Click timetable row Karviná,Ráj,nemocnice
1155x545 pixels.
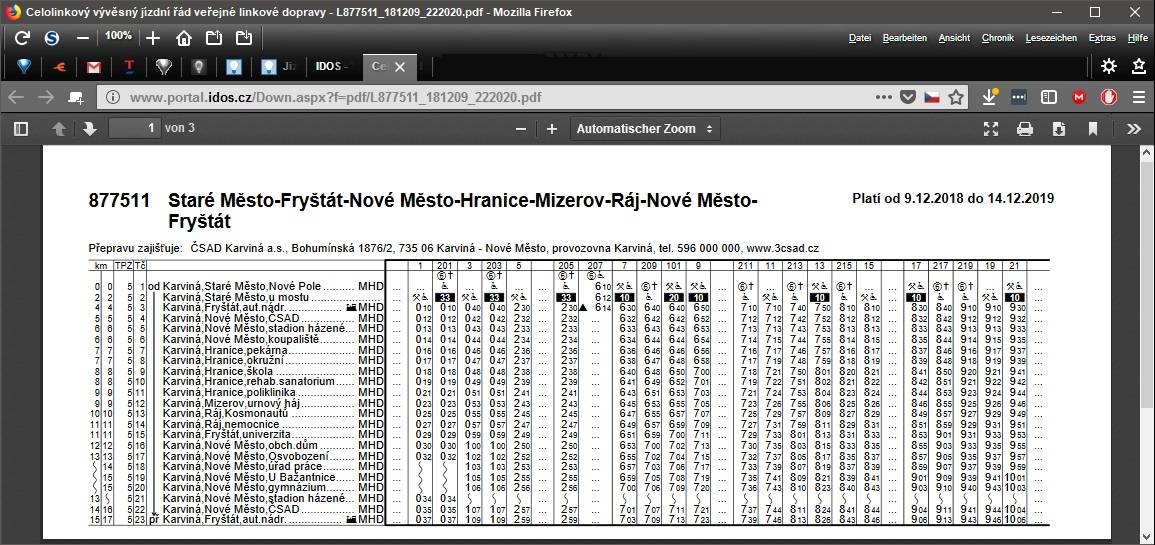pos(567,425)
